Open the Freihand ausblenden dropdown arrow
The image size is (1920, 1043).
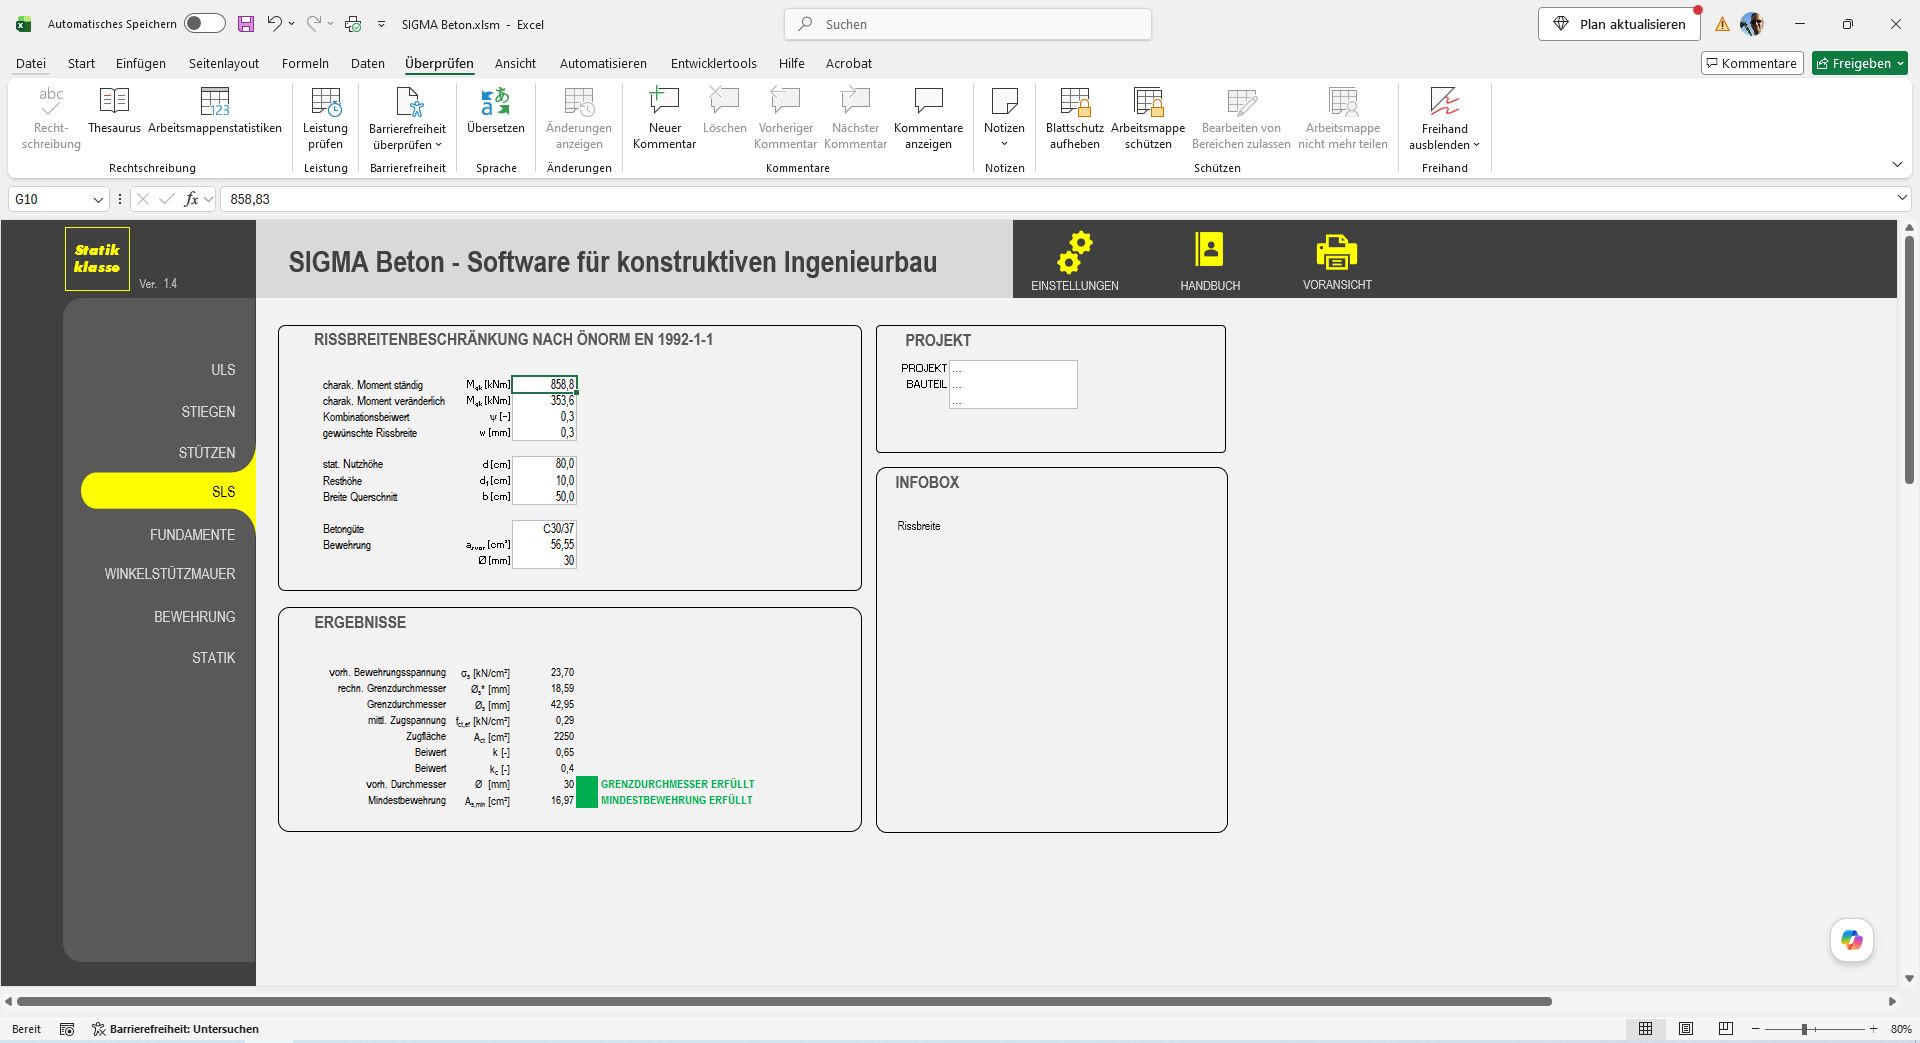pos(1476,145)
